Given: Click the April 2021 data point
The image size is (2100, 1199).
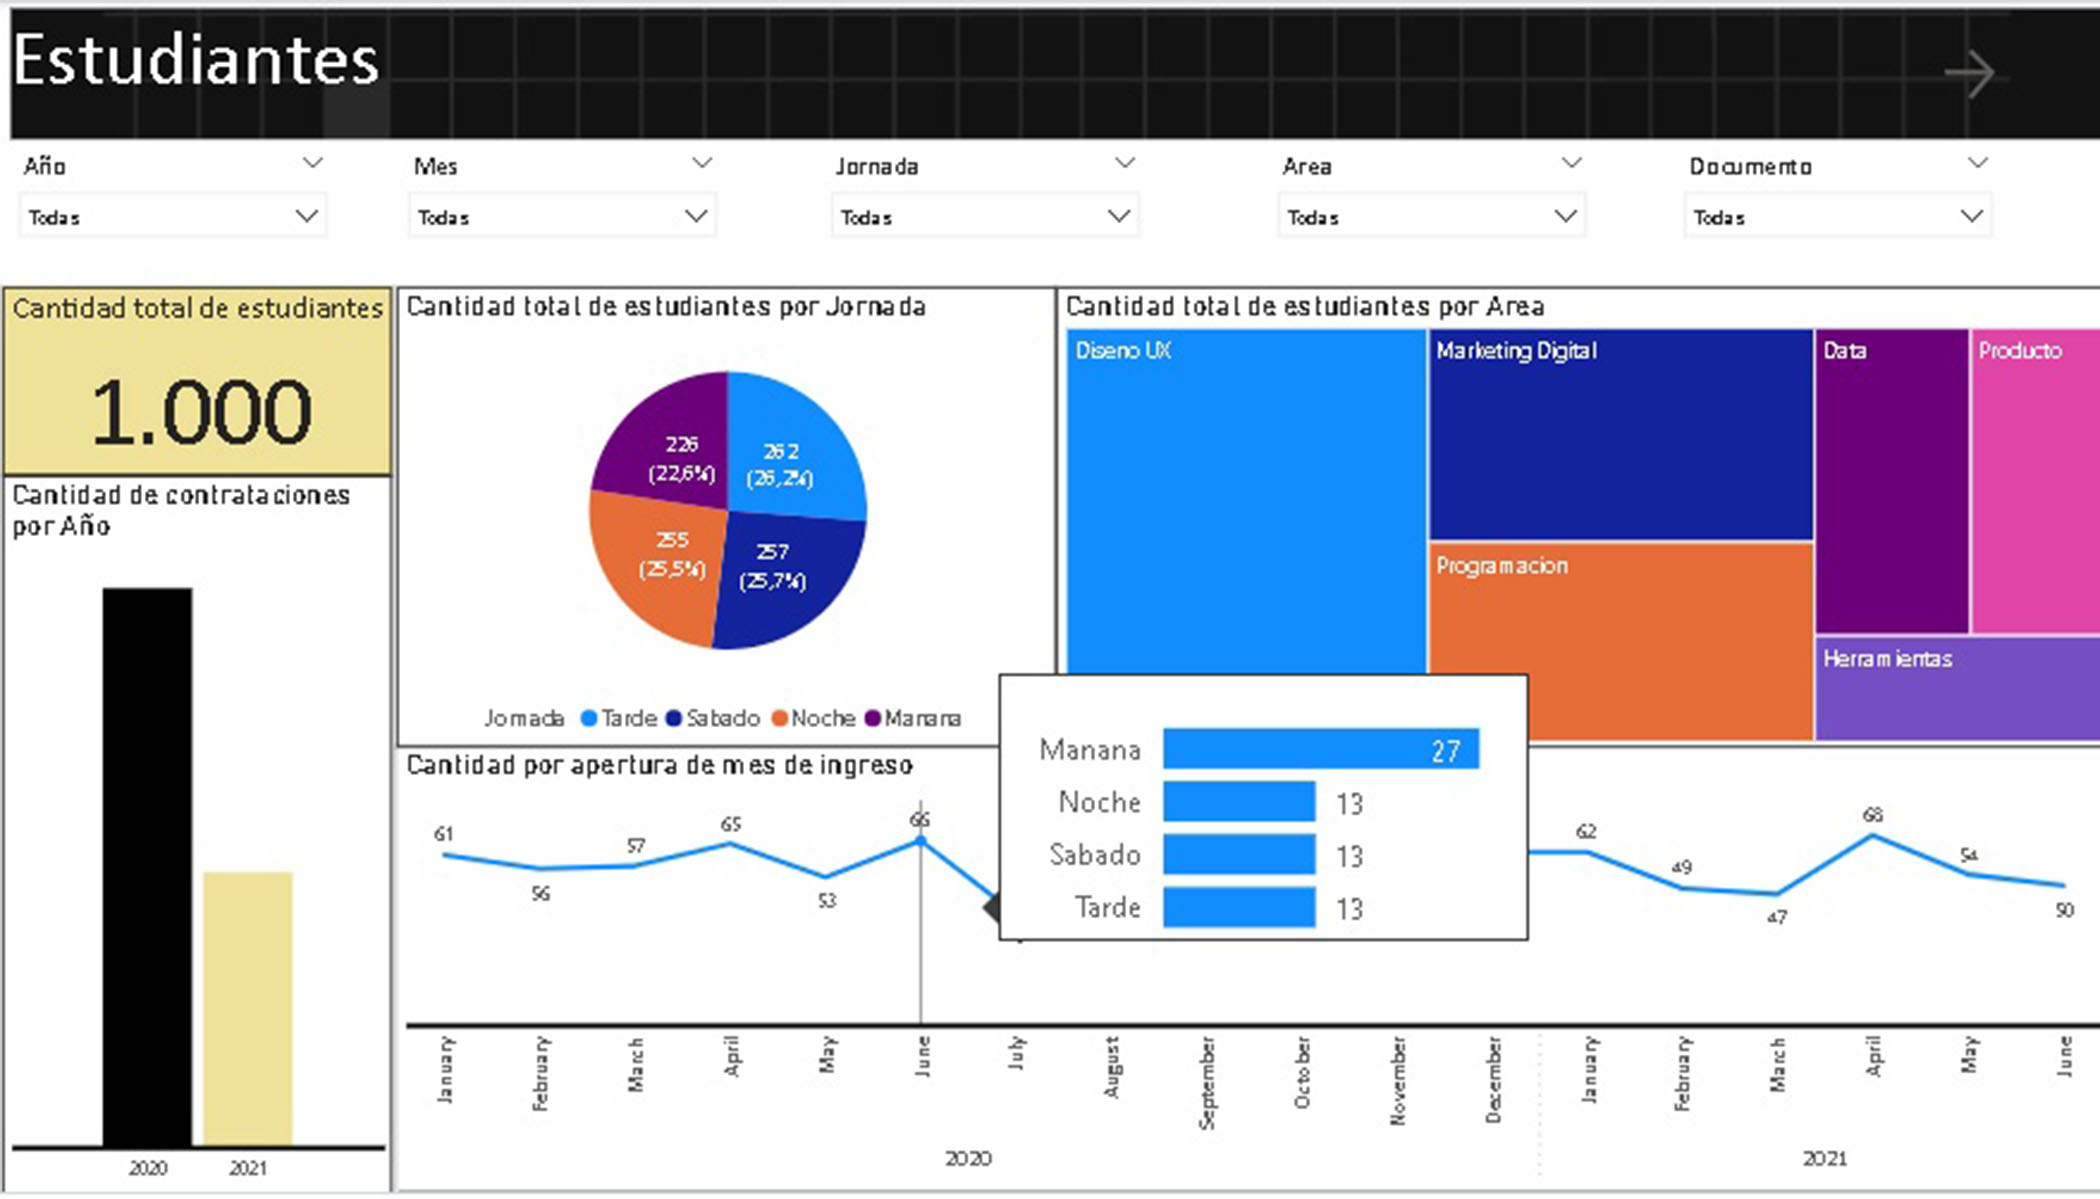Looking at the screenshot, I should point(1872,836).
